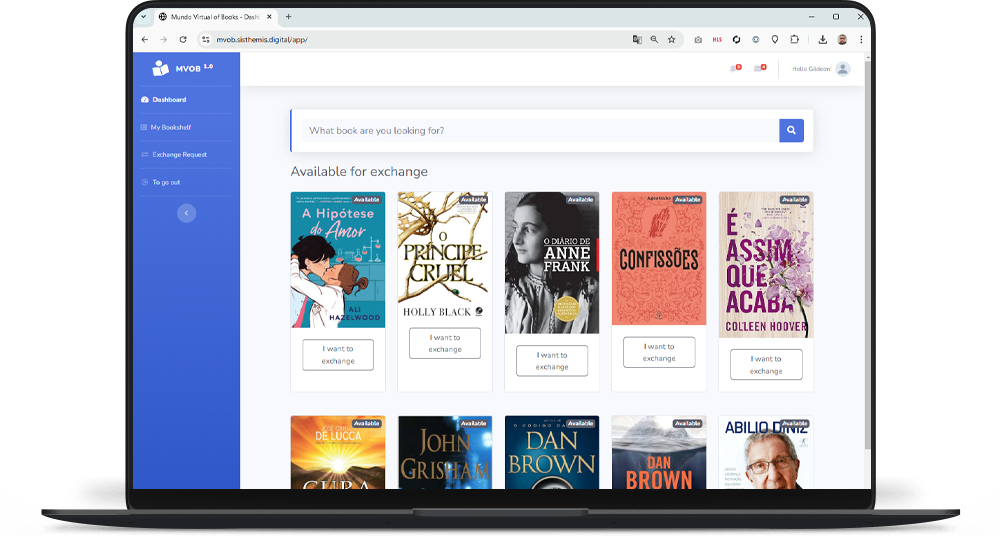Go to My Bookshelf in sidebar
Viewport: 1000px width, 539px height.
pyautogui.click(x=170, y=127)
